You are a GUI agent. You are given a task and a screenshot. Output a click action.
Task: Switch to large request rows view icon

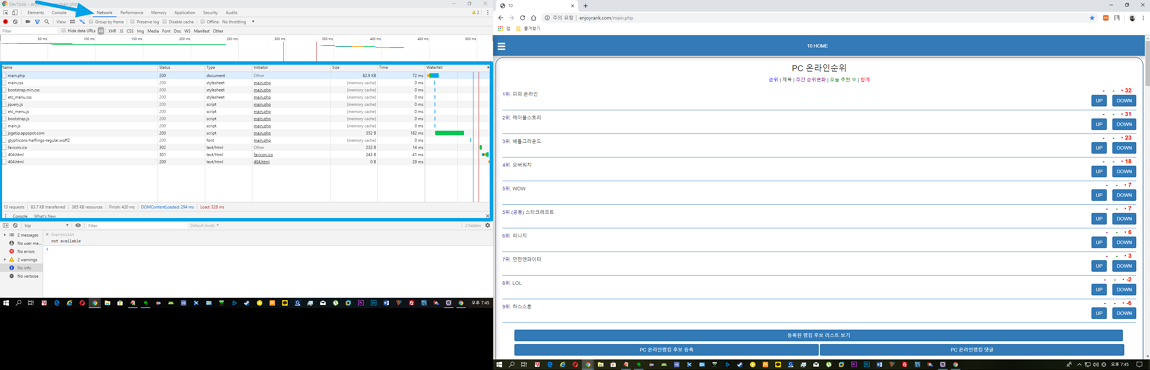click(x=73, y=22)
